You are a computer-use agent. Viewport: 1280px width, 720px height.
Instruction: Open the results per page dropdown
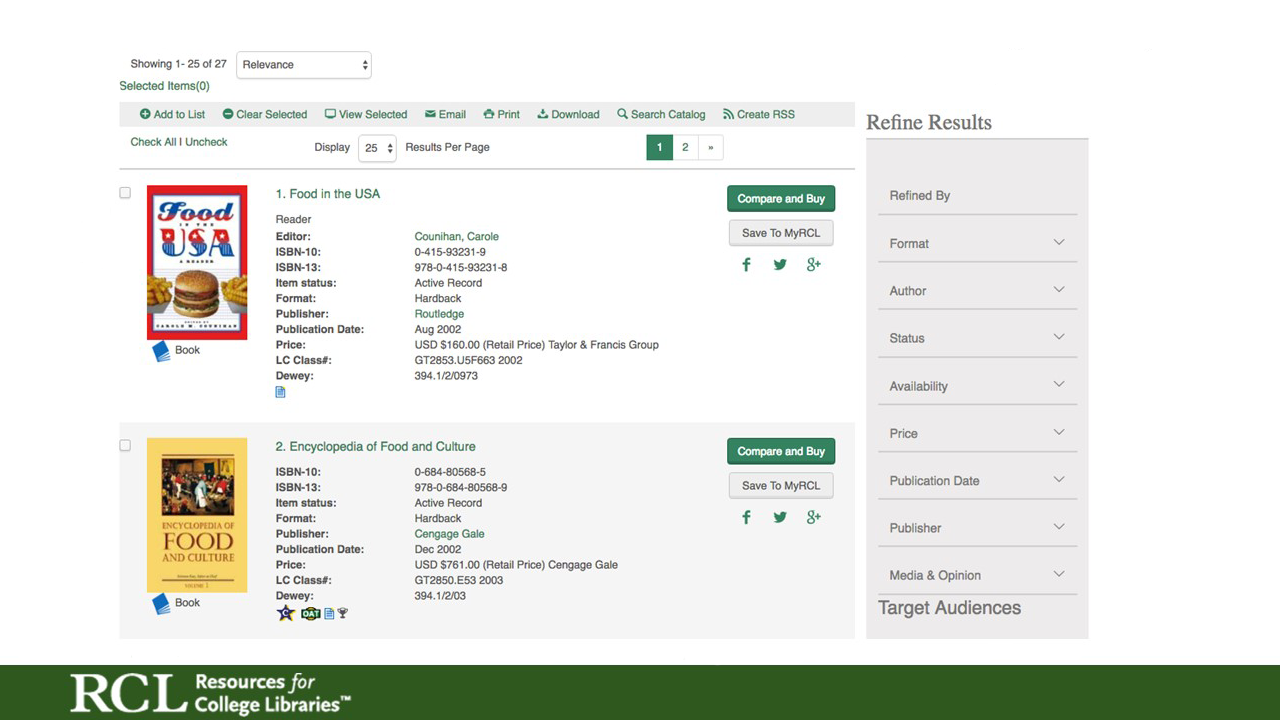pyautogui.click(x=378, y=148)
